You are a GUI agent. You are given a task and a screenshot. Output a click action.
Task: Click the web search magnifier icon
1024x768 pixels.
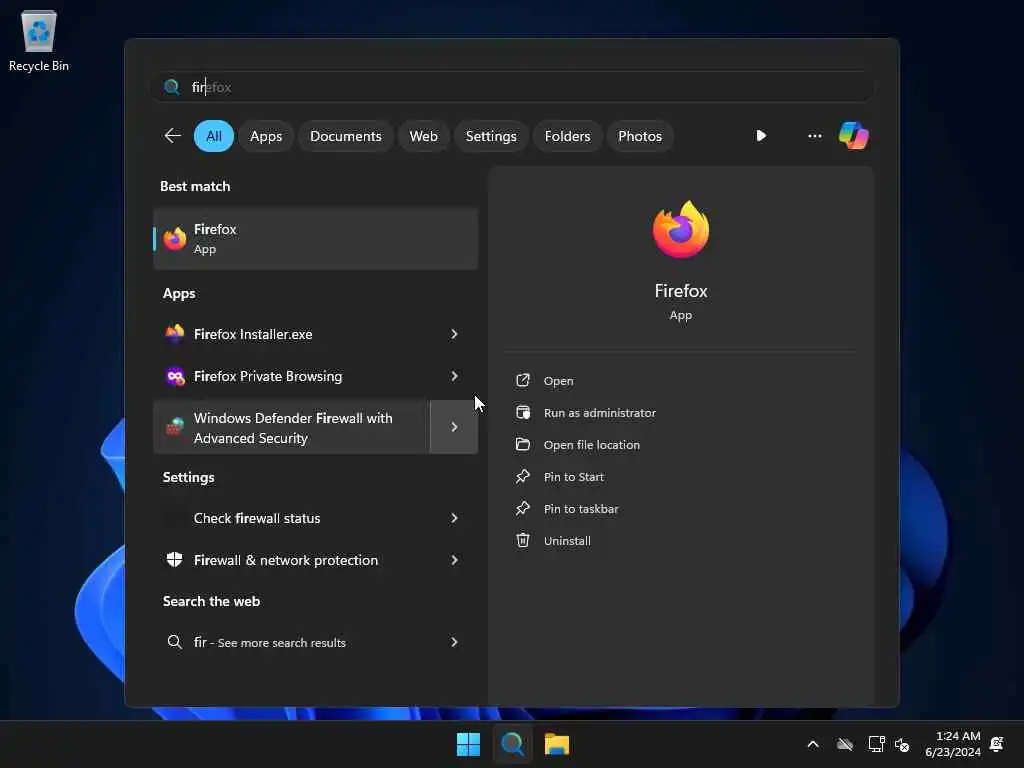(174, 642)
